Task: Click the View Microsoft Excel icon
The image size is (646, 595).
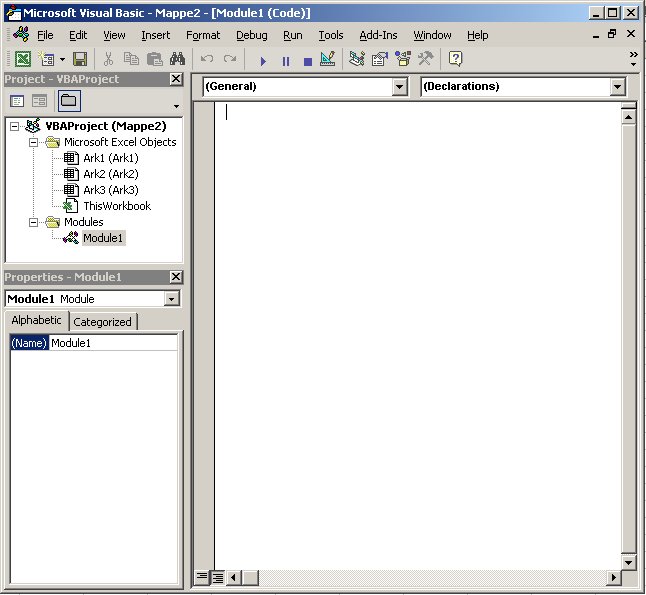Action: pos(22,60)
